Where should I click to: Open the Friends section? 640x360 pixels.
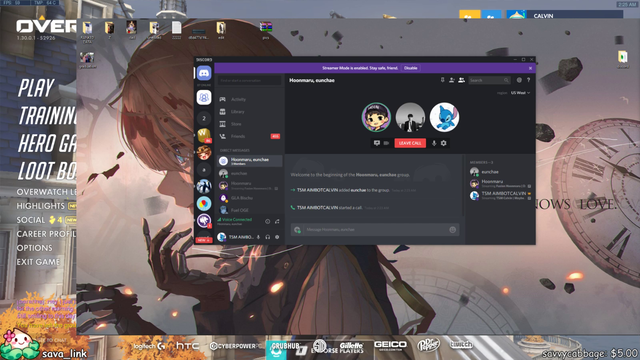(249, 136)
